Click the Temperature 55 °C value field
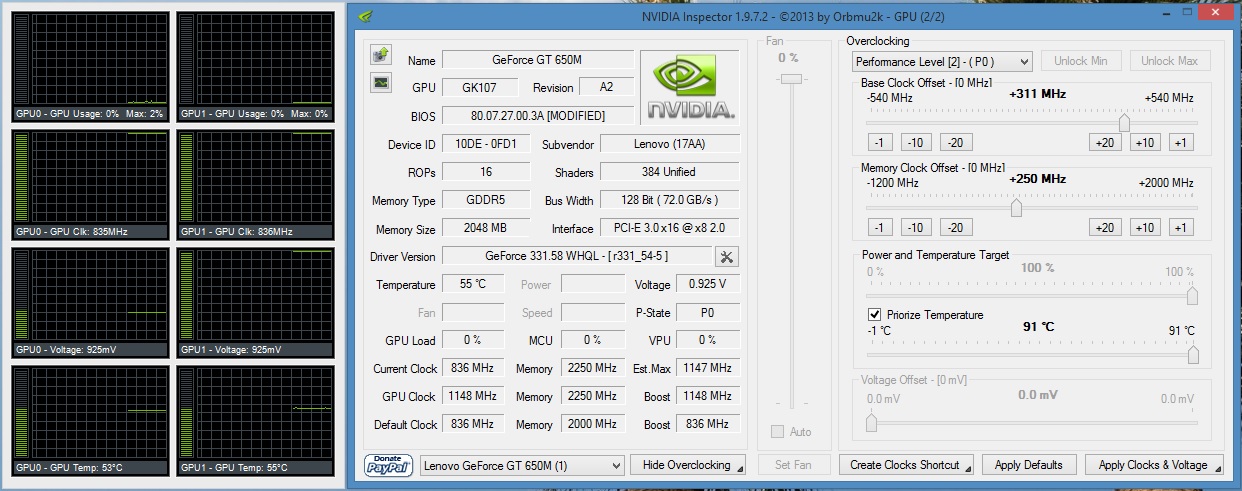Screen dimensions: 1242x491 (x=473, y=284)
